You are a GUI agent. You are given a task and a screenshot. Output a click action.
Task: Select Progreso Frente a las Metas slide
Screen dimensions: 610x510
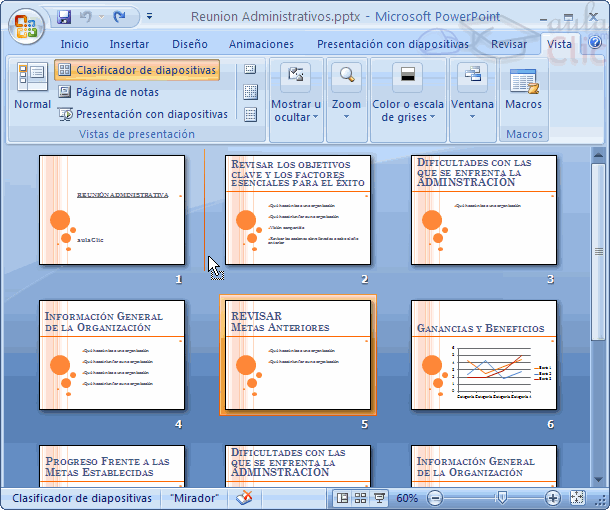pyautogui.click(x=112, y=466)
